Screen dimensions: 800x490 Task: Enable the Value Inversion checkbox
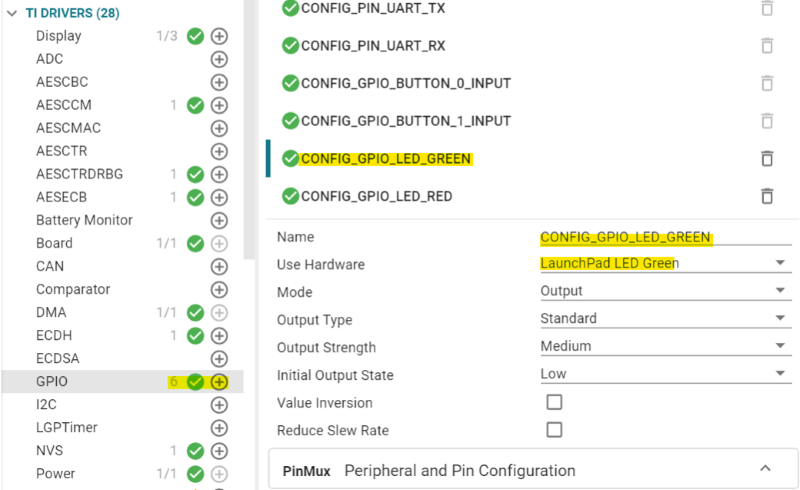[x=554, y=402]
